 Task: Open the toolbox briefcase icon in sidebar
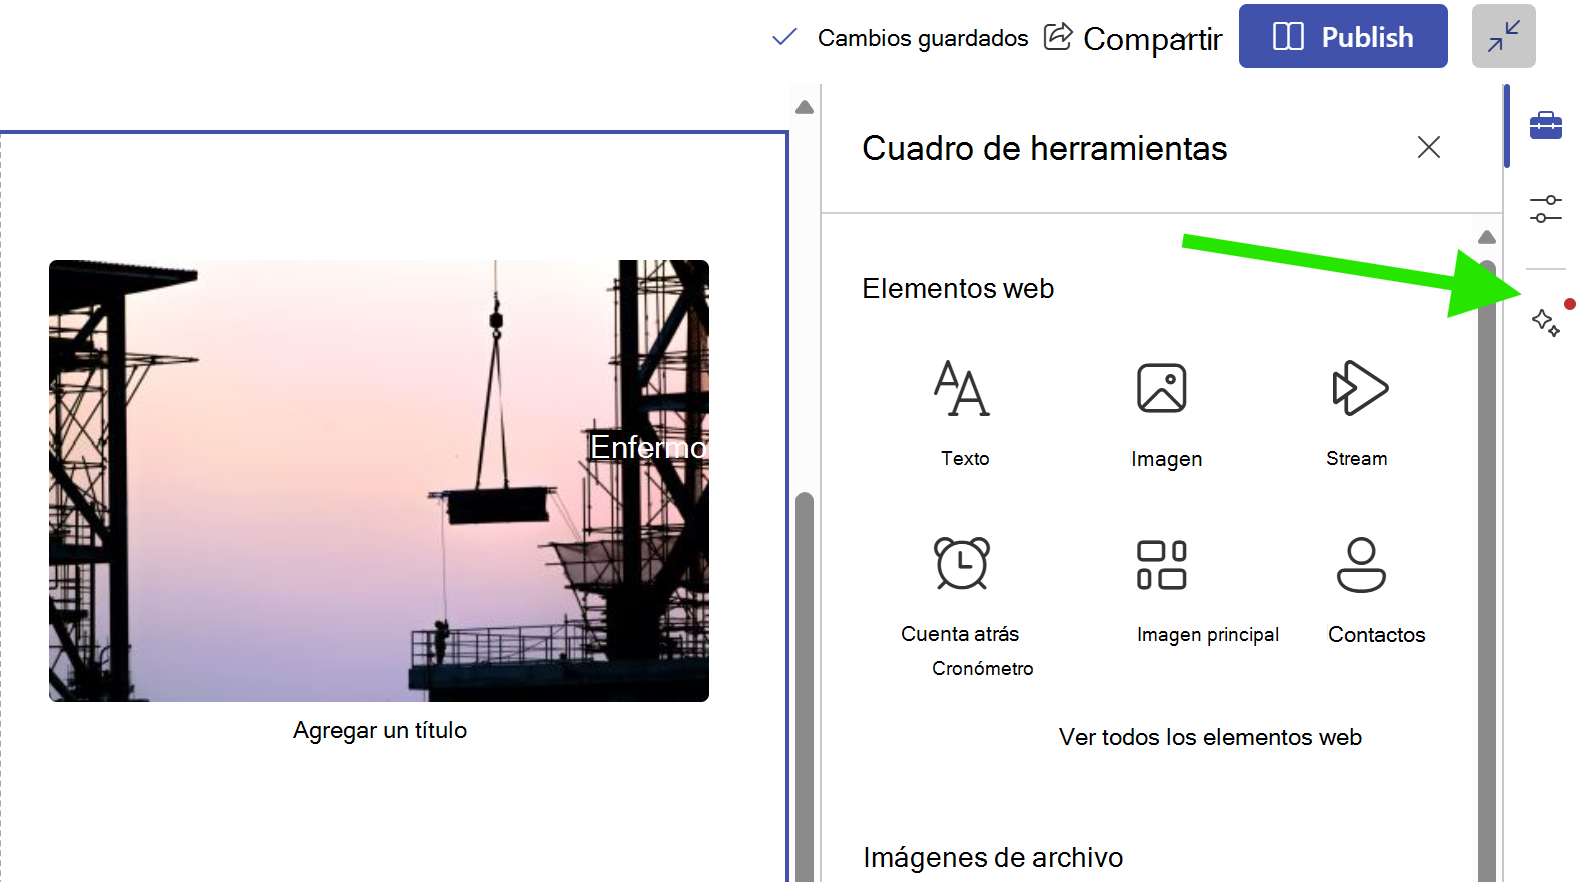click(x=1545, y=126)
